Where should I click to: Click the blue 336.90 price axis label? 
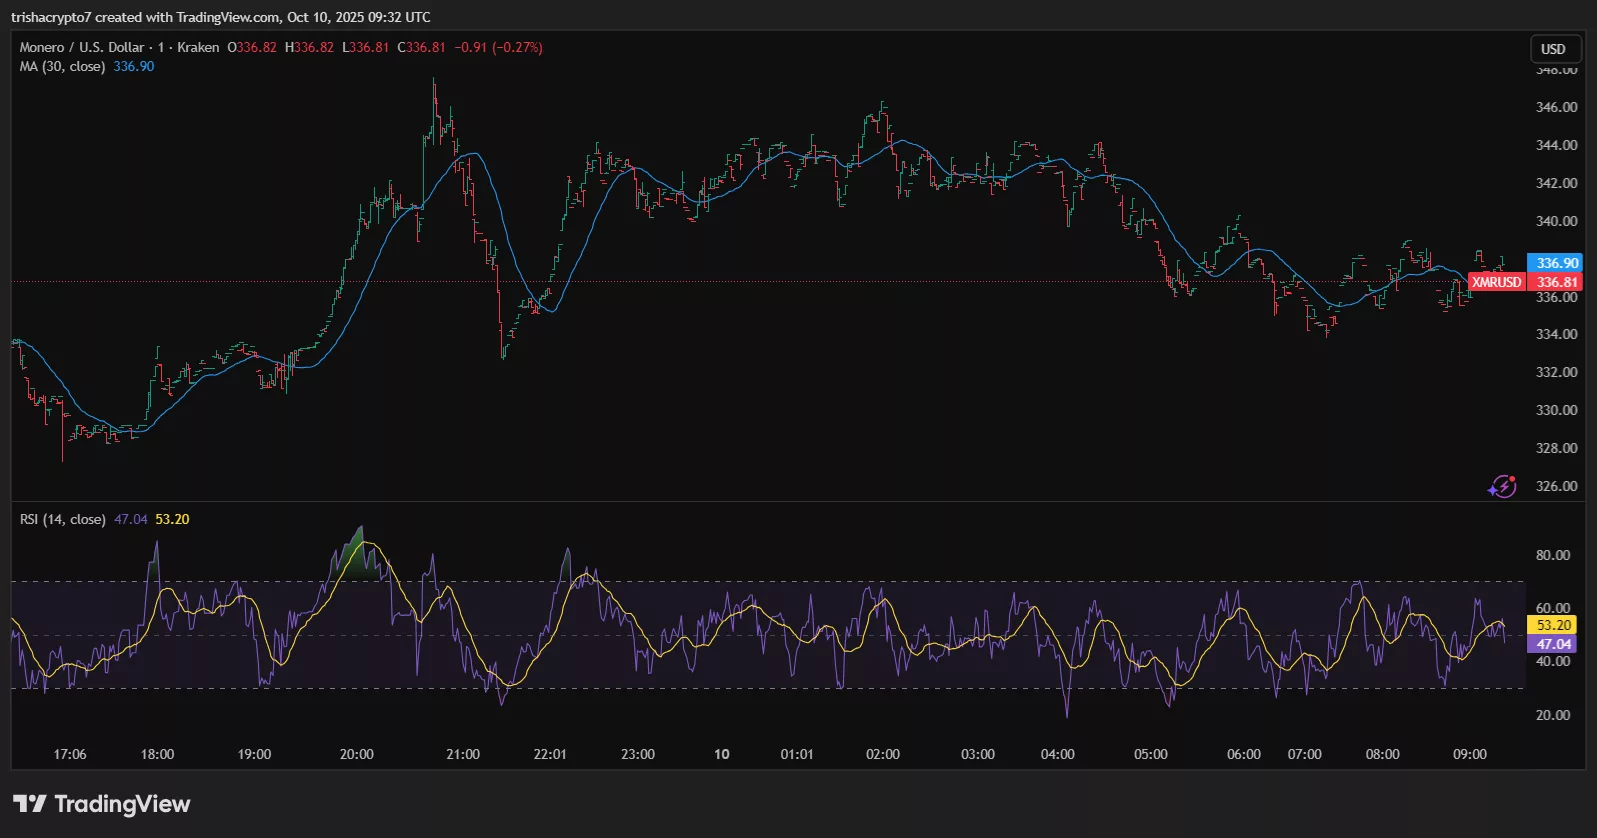(1556, 263)
